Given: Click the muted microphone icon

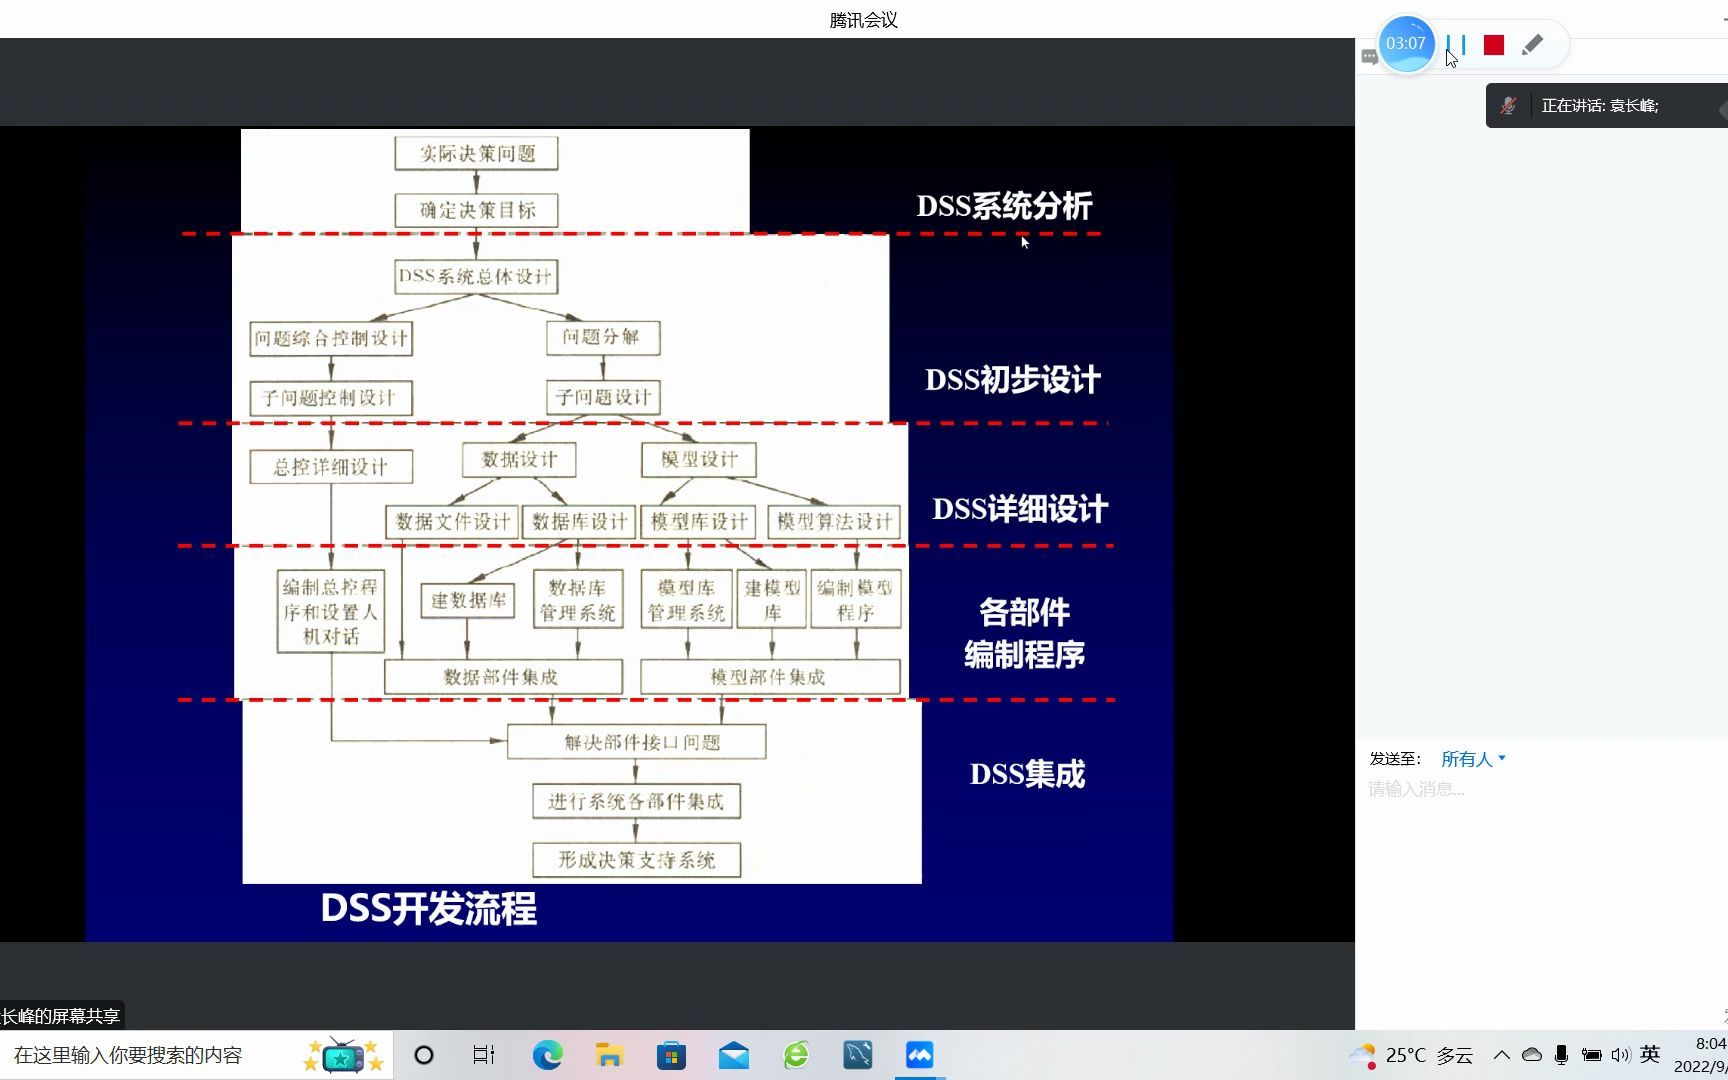Looking at the screenshot, I should (x=1508, y=105).
